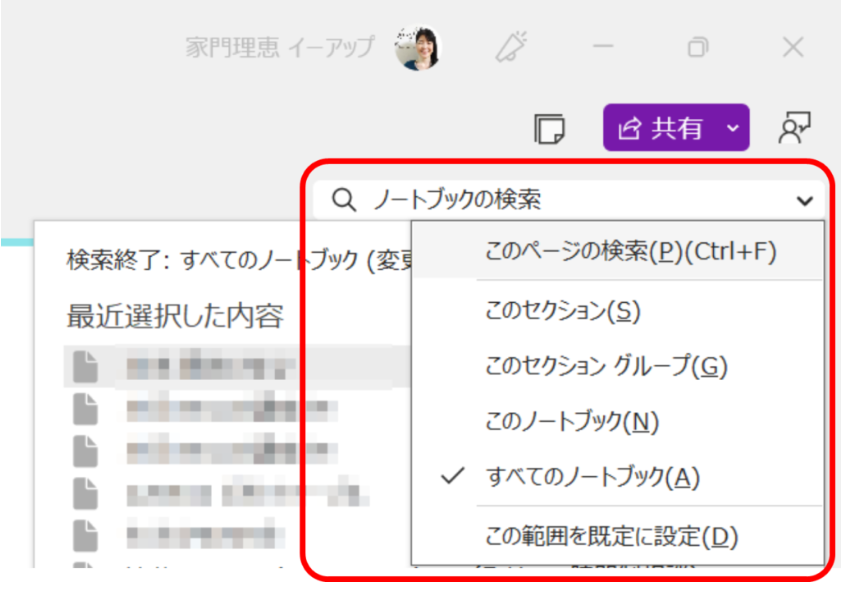Expand the 共有 button dropdown arrow
This screenshot has height=602, width=846.
tap(733, 128)
